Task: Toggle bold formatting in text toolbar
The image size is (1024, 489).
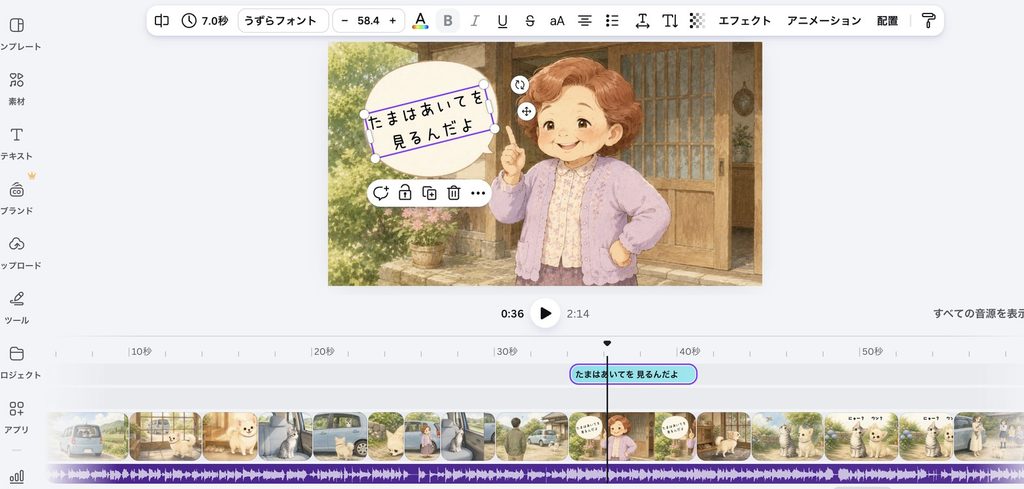Action: click(447, 21)
